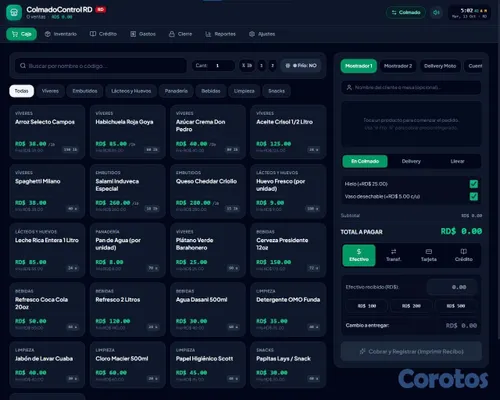The width and height of the screenshot is (500, 400).
Task: Add Cloro Macier 500ml product
Action: click(x=128, y=365)
